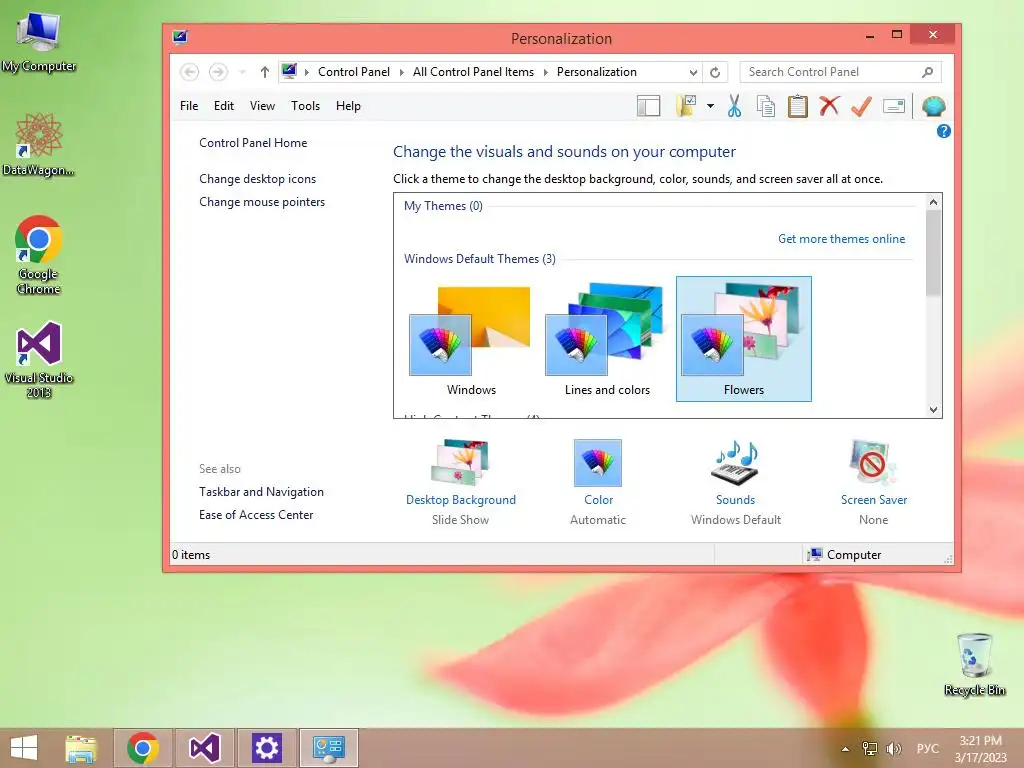Viewport: 1024px width, 768px height.
Task: Click the preview pane layout icon
Action: 648,106
